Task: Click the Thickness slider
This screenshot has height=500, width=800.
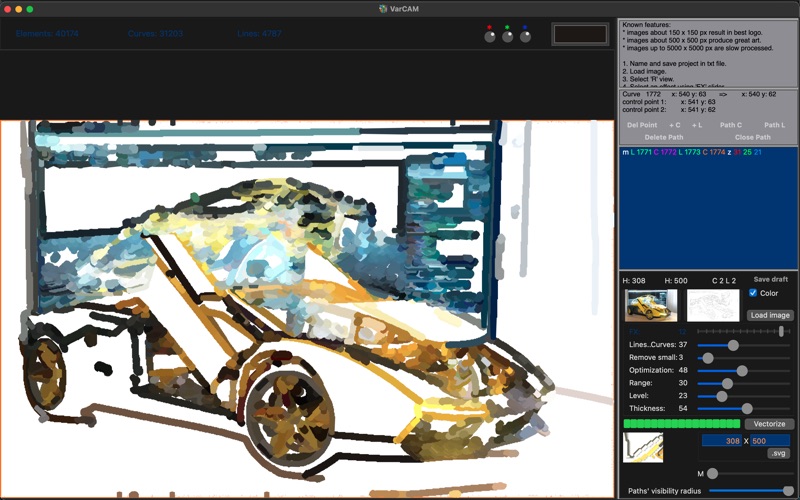Action: pyautogui.click(x=743, y=409)
